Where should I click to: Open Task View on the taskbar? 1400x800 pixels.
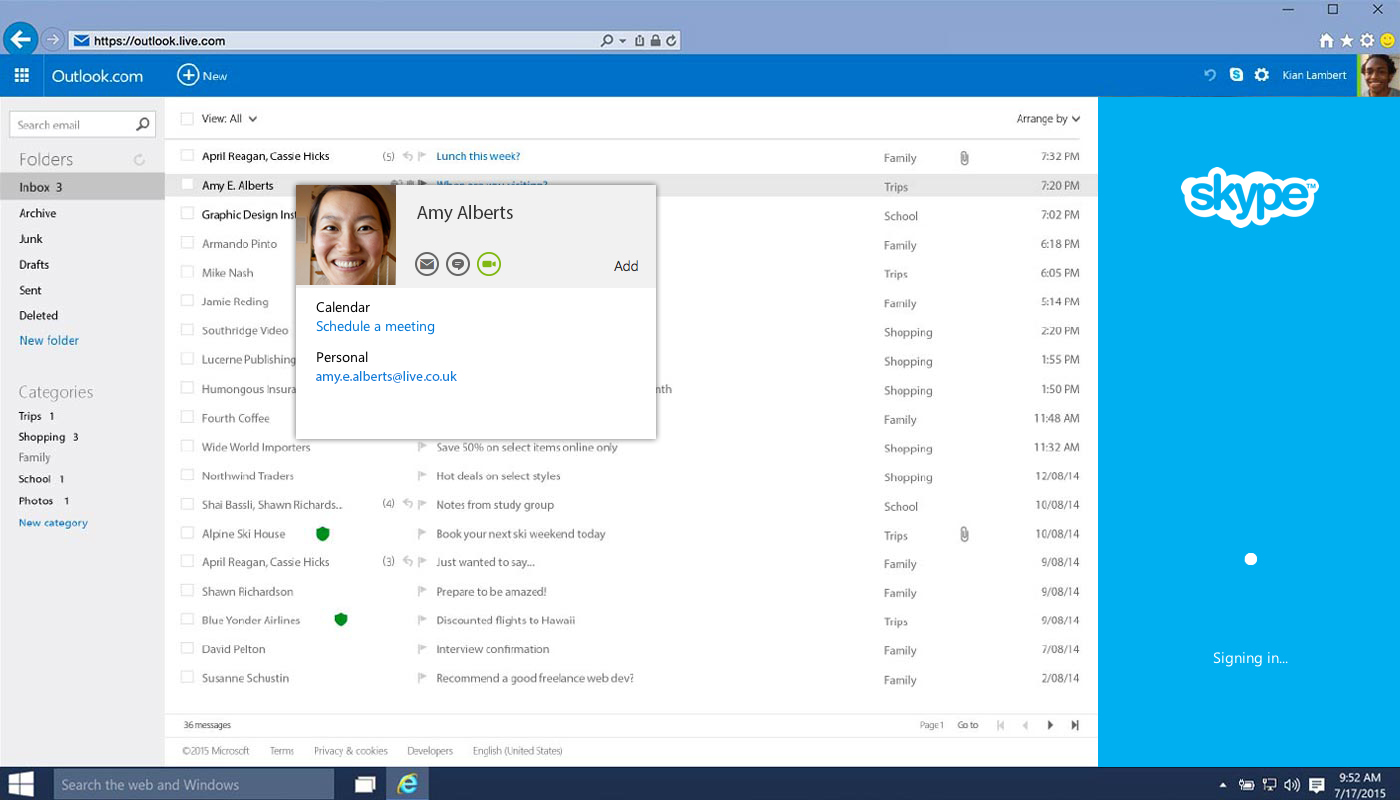coord(365,784)
